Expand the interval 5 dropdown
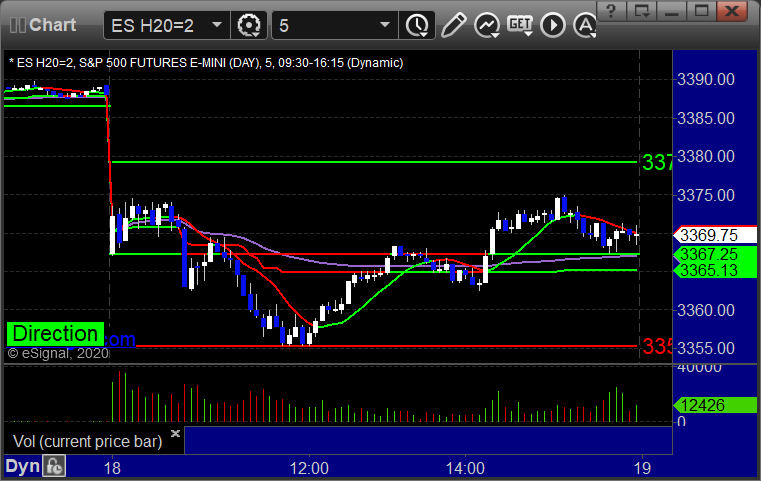The width and height of the screenshot is (761, 481). point(385,25)
